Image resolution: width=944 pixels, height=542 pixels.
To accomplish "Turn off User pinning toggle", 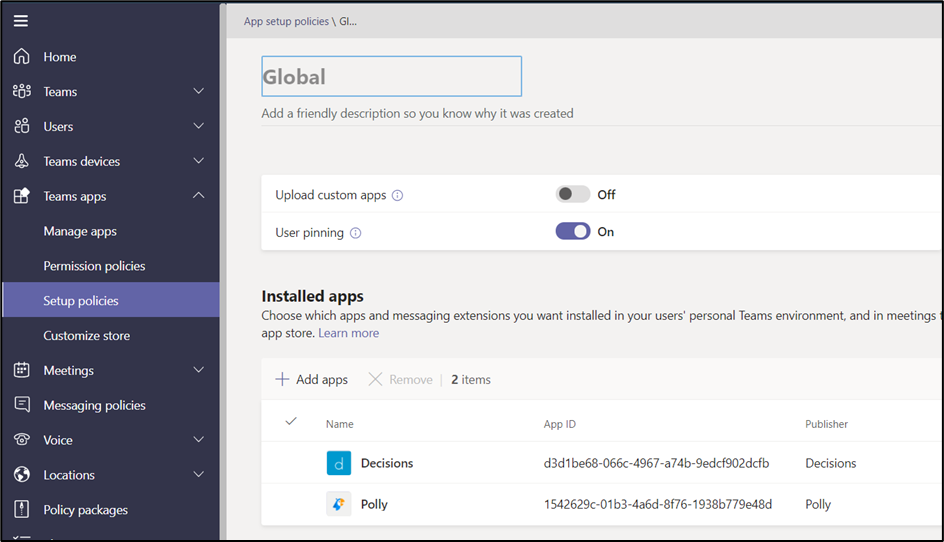I will click(x=573, y=231).
